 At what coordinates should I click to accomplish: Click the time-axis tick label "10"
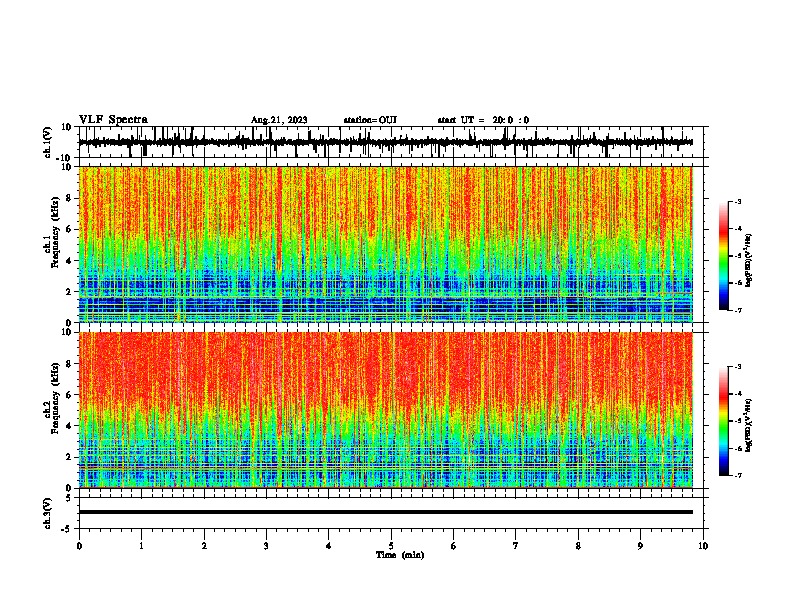(703, 546)
